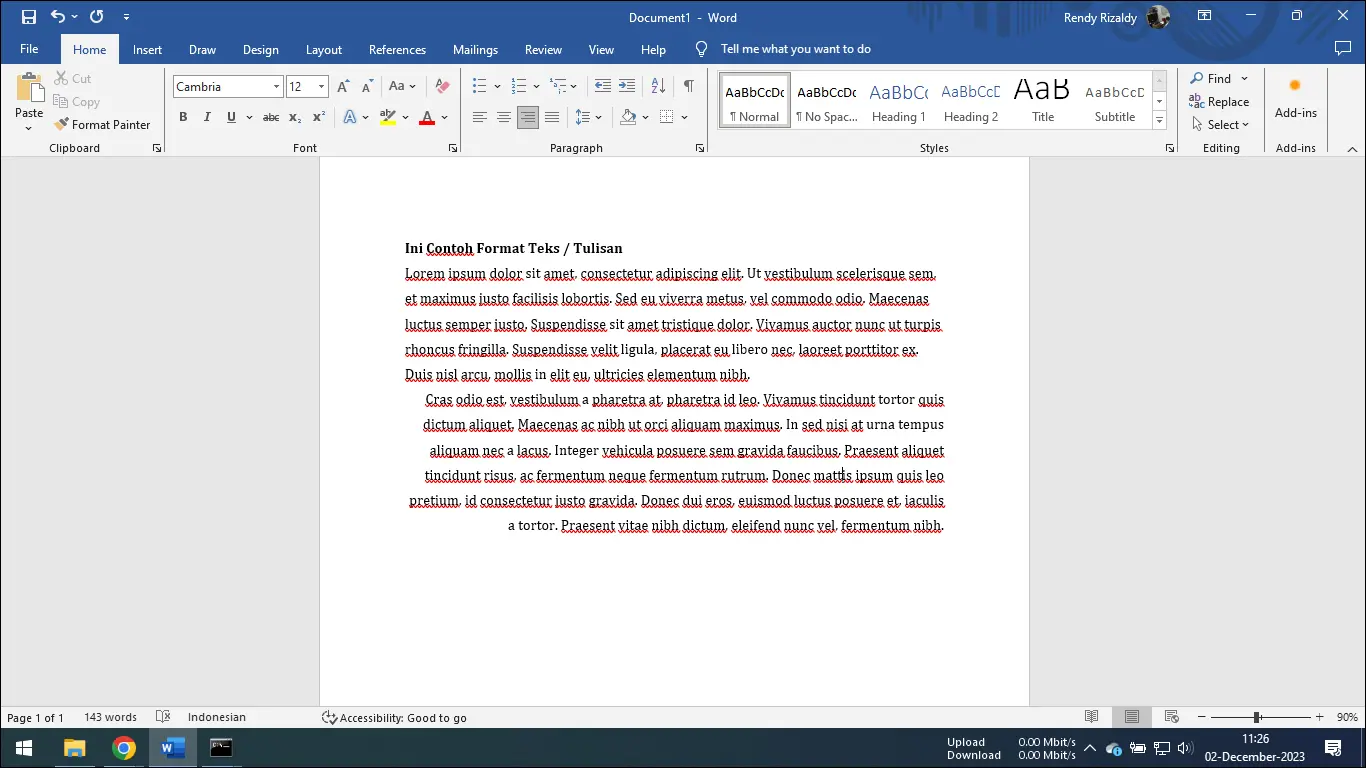Click the zoom slider handle
Image resolution: width=1366 pixels, height=768 pixels.
[1257, 717]
